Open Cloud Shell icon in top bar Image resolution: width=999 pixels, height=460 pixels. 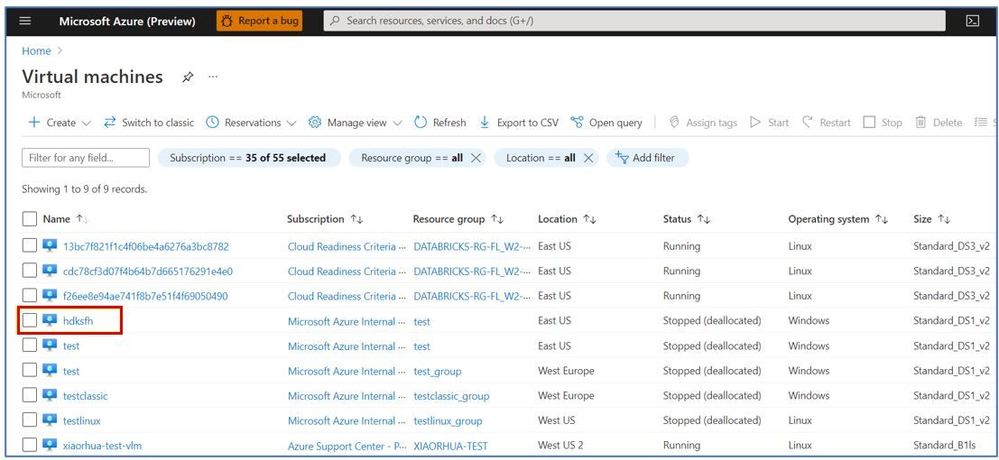pyautogui.click(x=972, y=21)
